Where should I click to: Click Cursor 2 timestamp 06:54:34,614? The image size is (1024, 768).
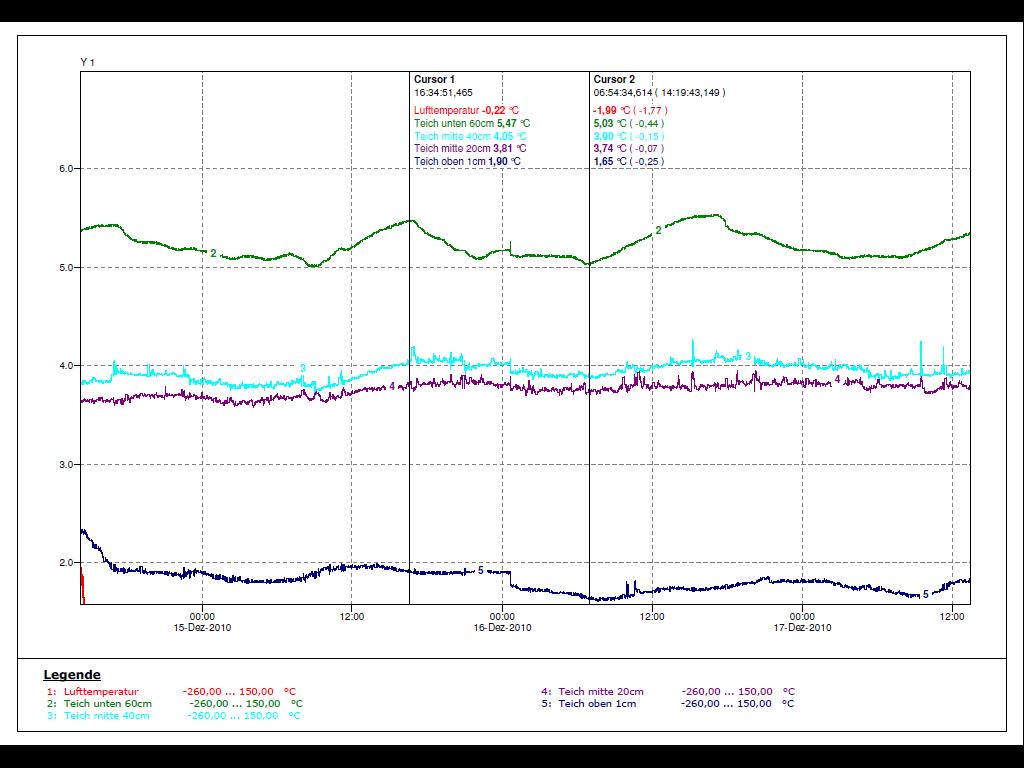[626, 92]
